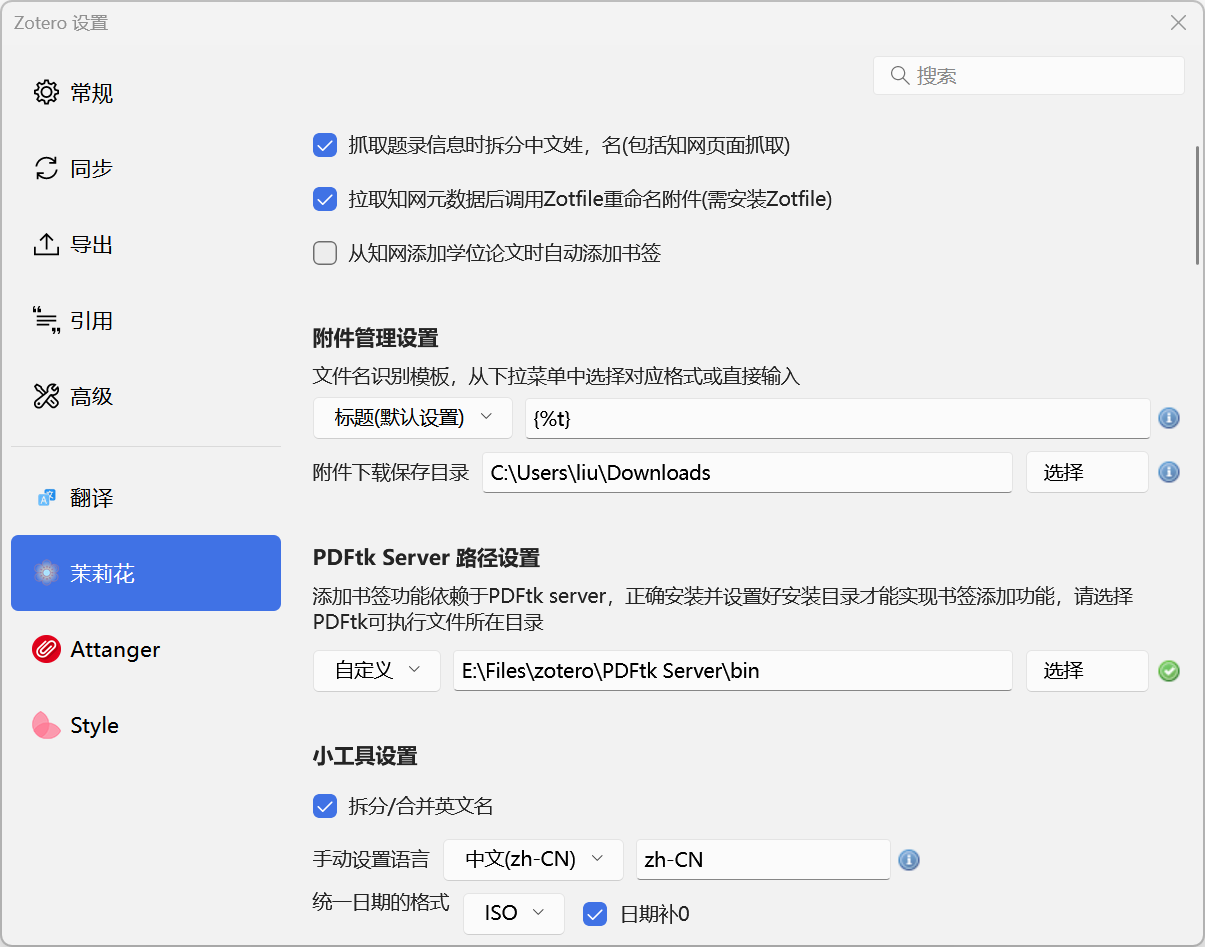Open the Attanger paperclip settings pane

[x=146, y=649]
